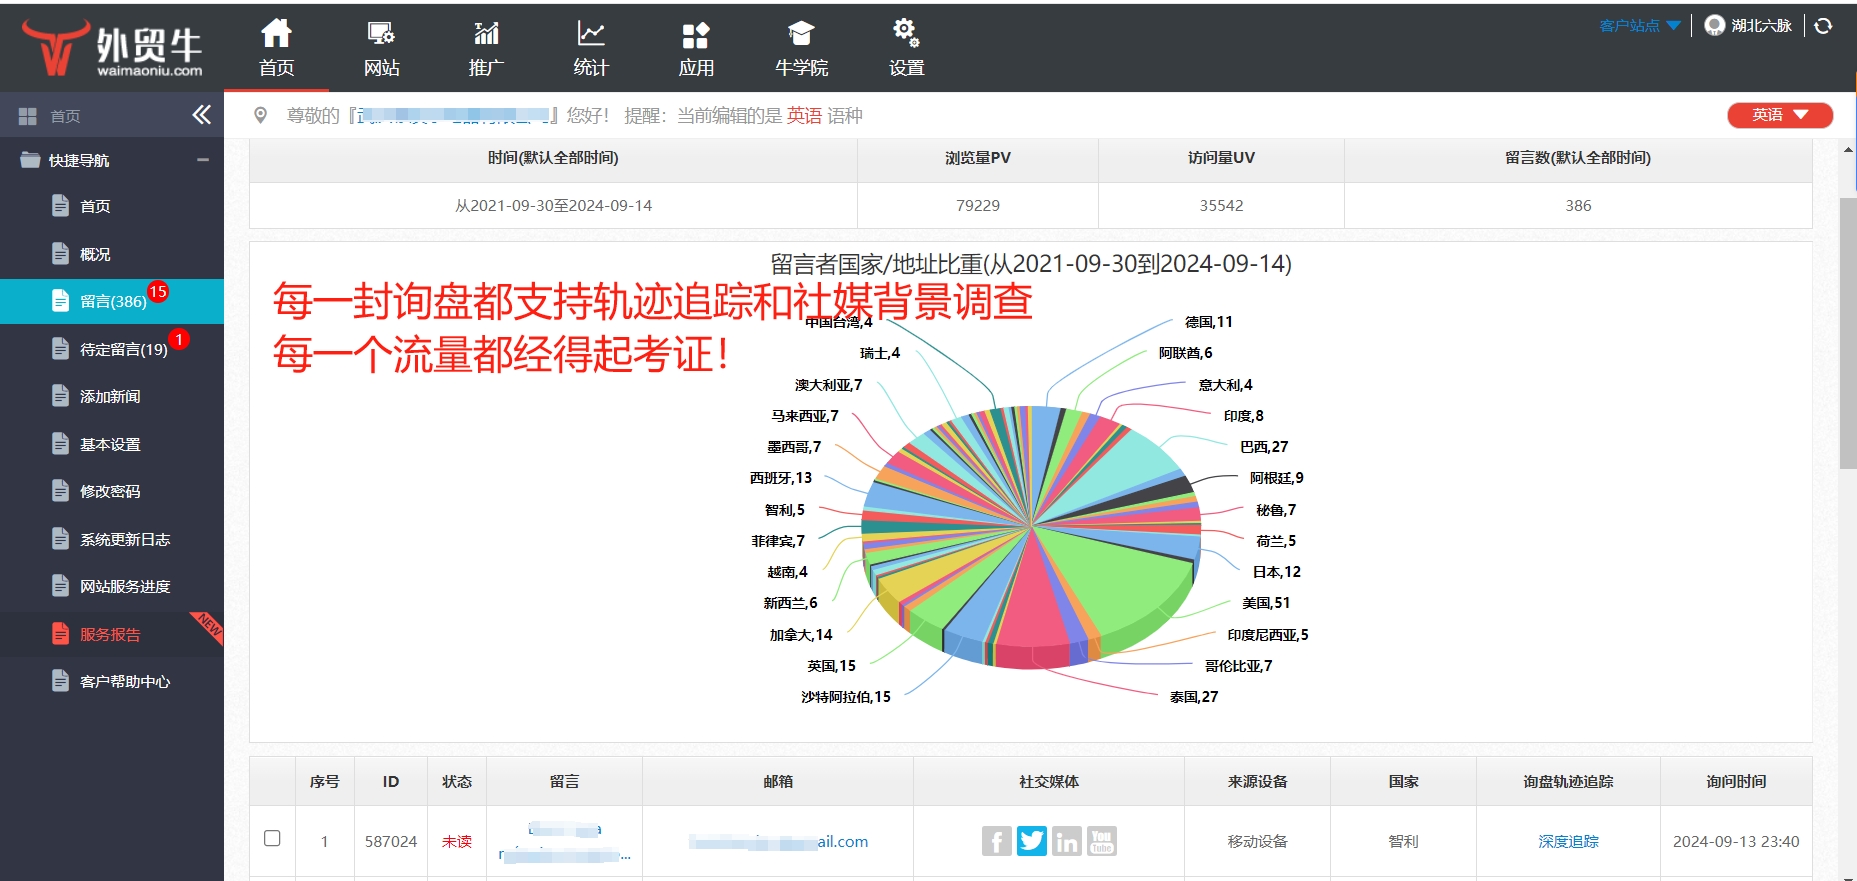Open the 设置 gears icon

(906, 33)
